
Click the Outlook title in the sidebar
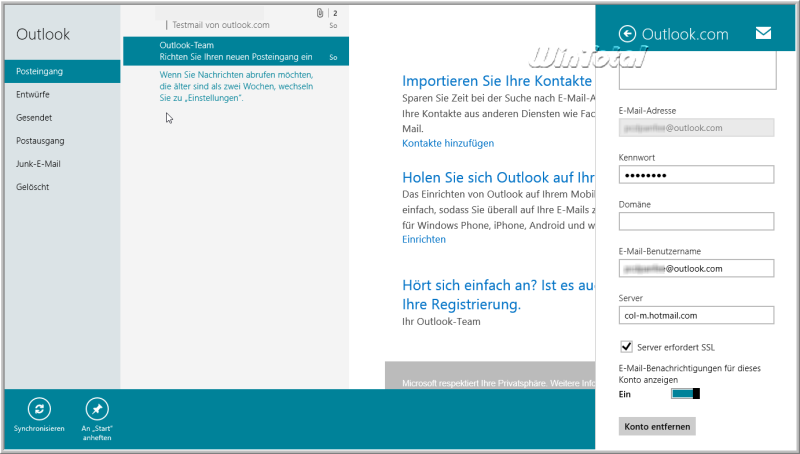(43, 34)
